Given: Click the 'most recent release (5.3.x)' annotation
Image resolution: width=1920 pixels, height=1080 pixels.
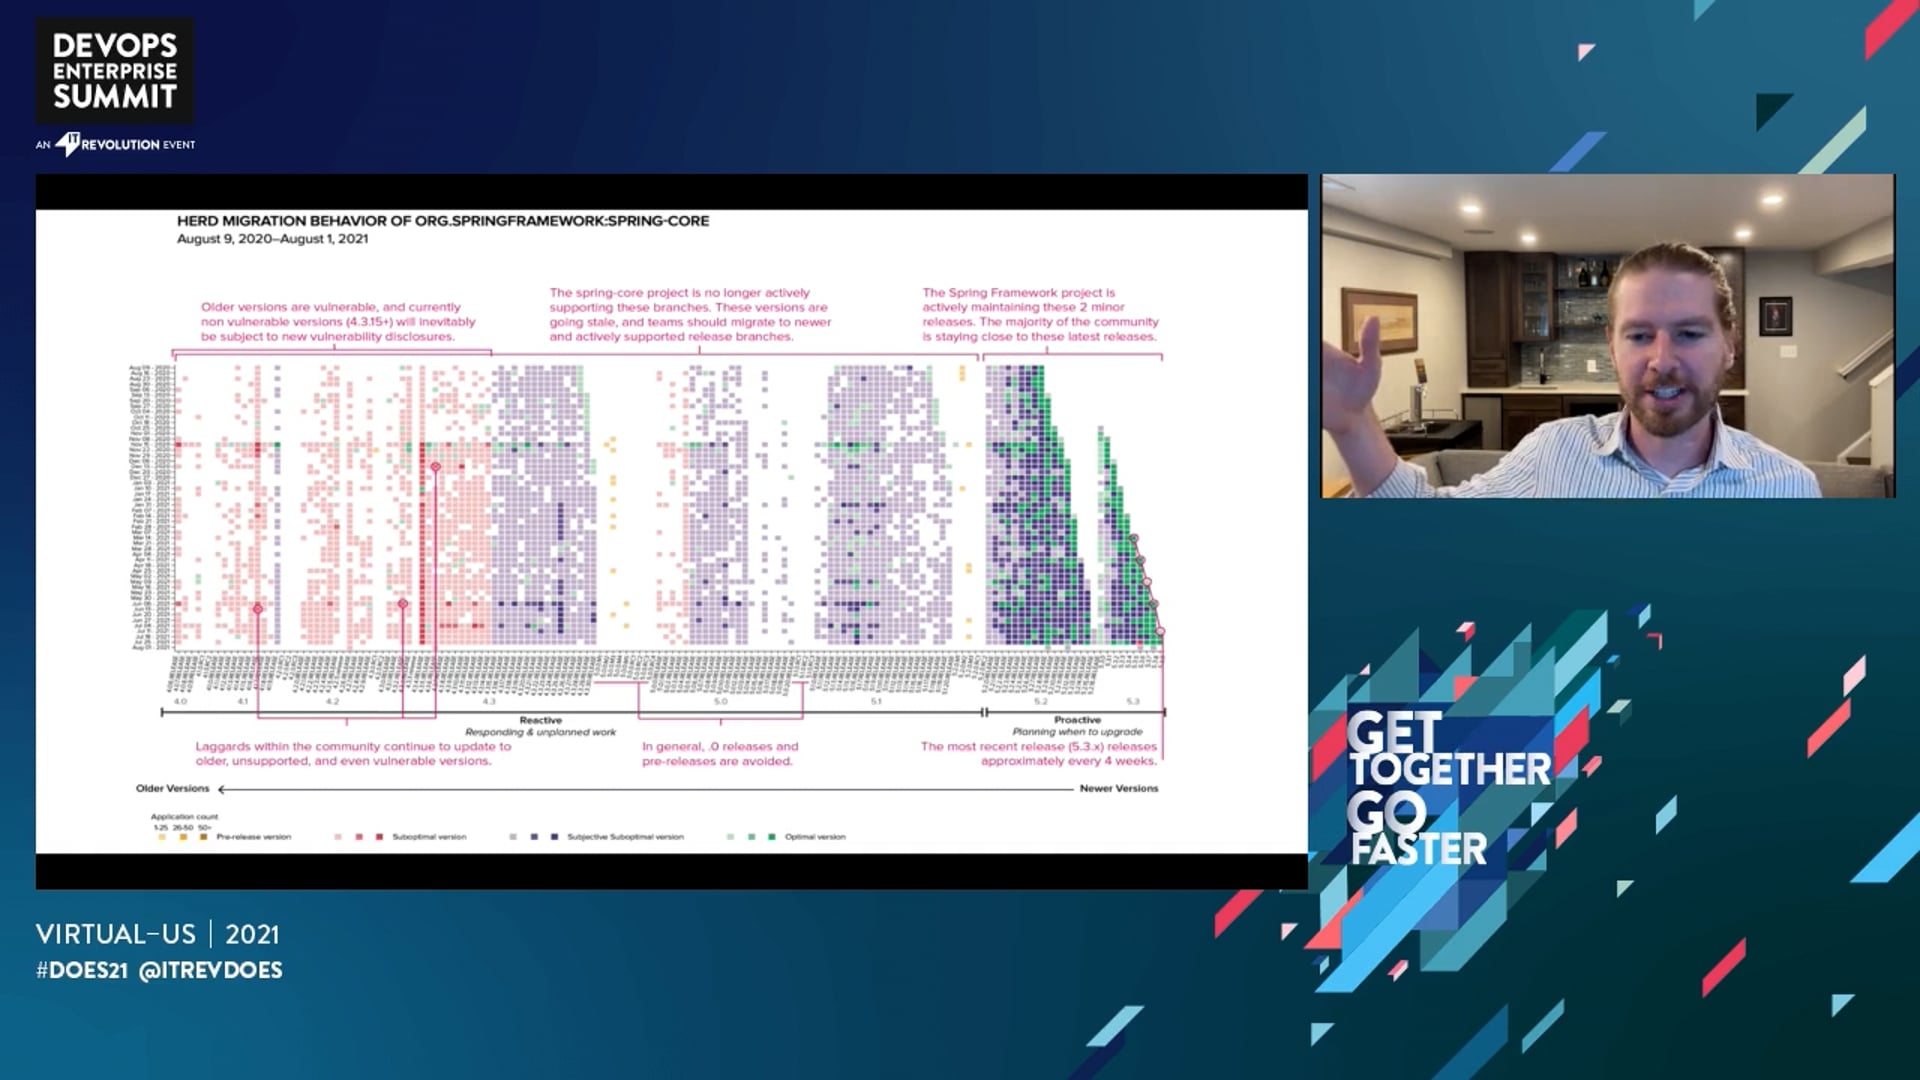Looking at the screenshot, I should [x=1038, y=754].
